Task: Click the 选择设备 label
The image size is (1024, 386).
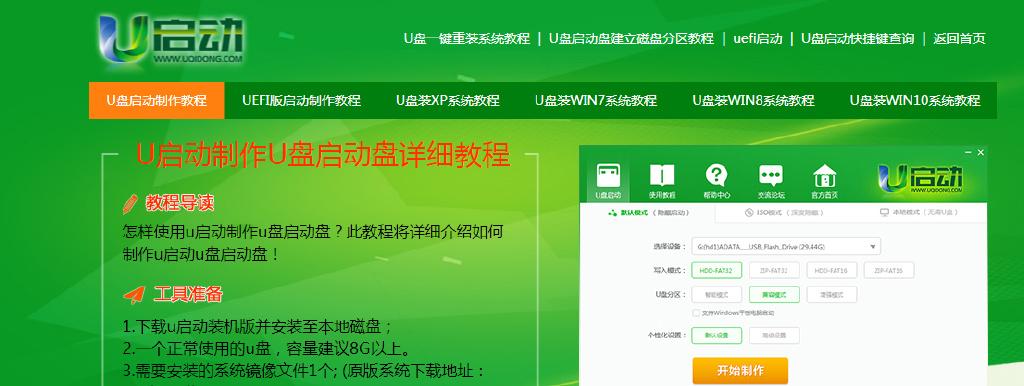Action: (669, 247)
